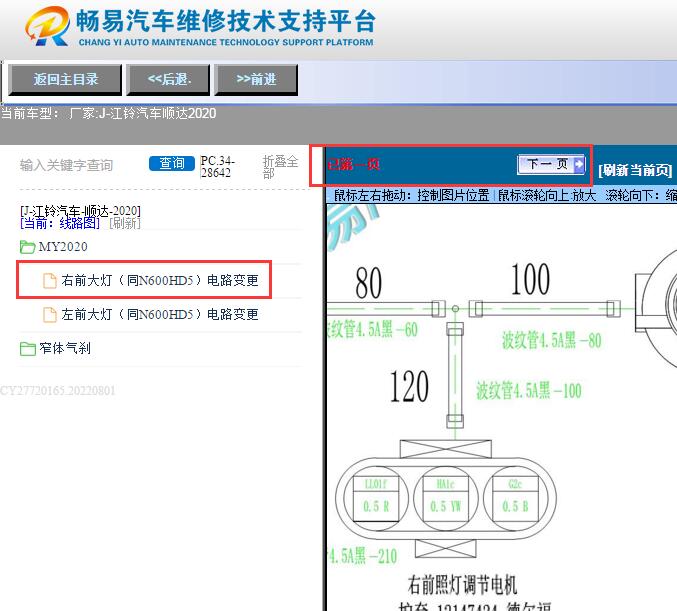Image resolution: width=677 pixels, height=611 pixels.
Task: Click the MY2020 folder icon
Action: pos(28,247)
